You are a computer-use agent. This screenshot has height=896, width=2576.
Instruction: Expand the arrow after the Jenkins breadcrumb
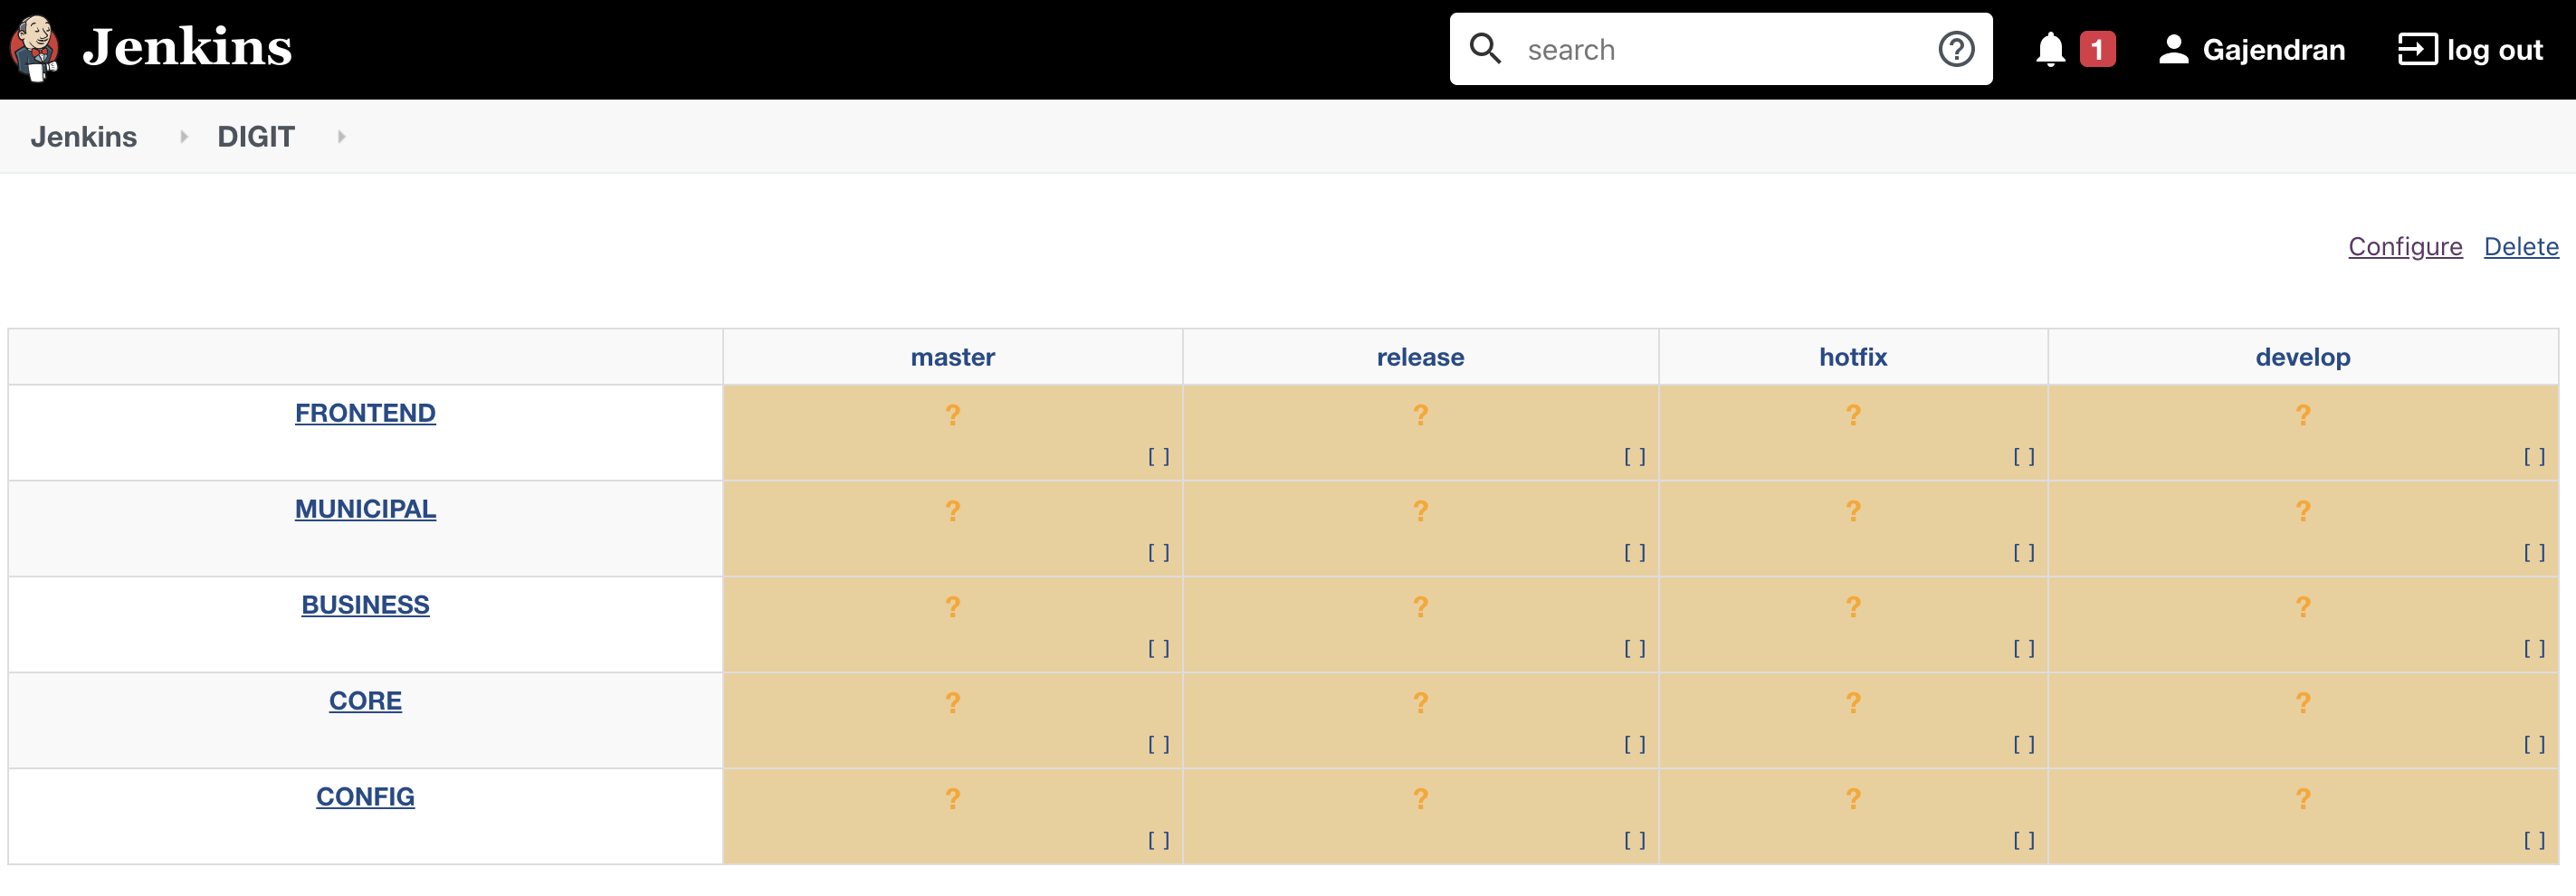pyautogui.click(x=184, y=137)
